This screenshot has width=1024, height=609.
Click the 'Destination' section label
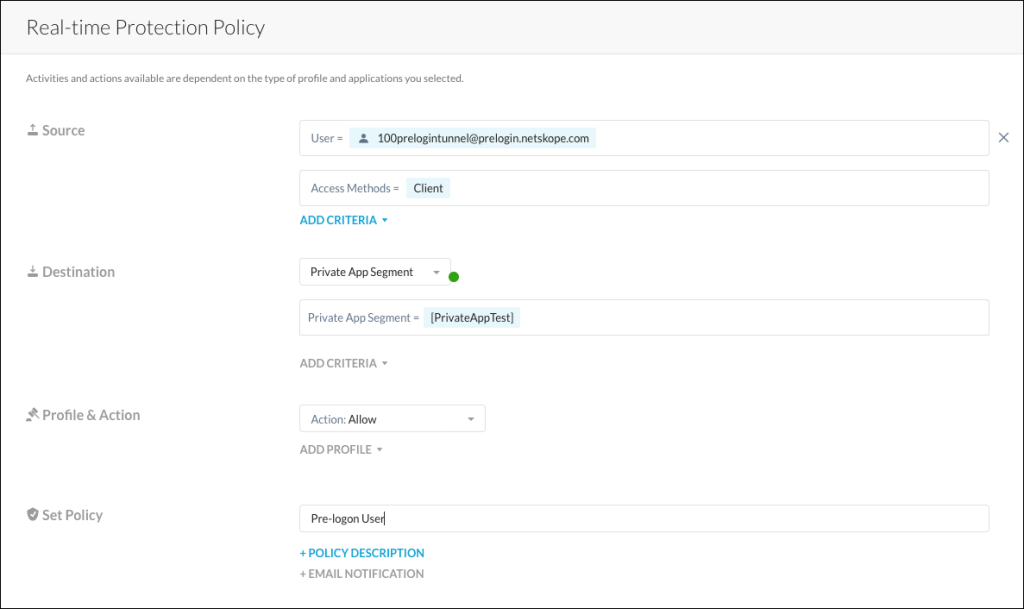coord(78,272)
